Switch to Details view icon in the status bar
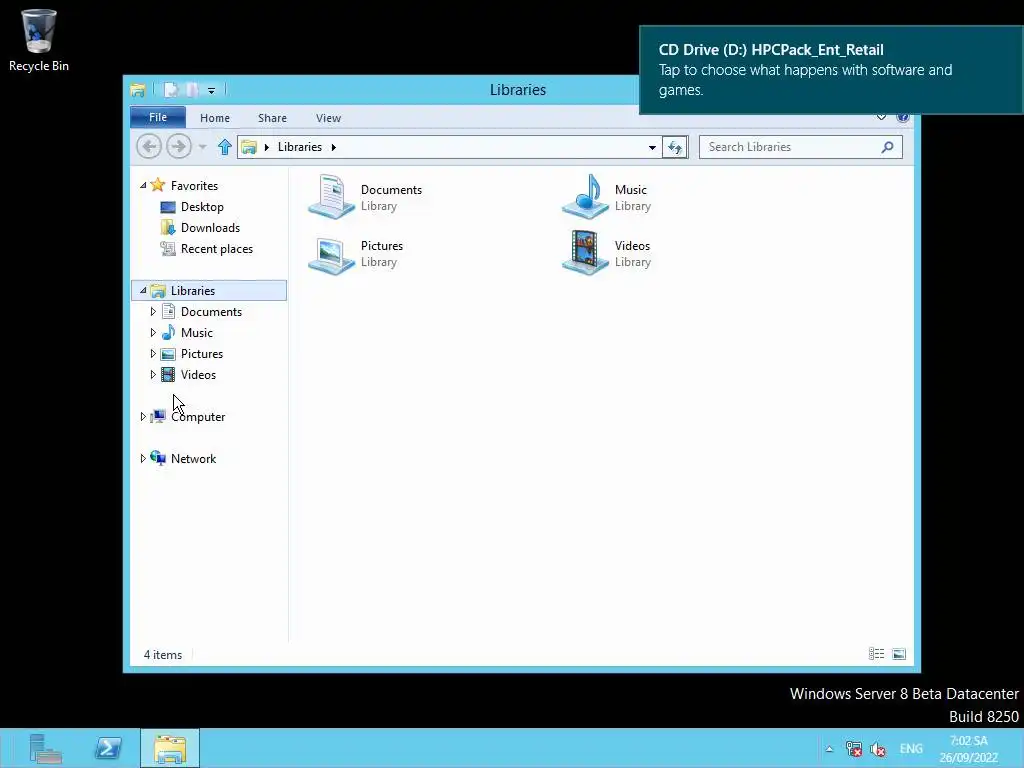Screen dimensions: 1024x768 (x=876, y=654)
